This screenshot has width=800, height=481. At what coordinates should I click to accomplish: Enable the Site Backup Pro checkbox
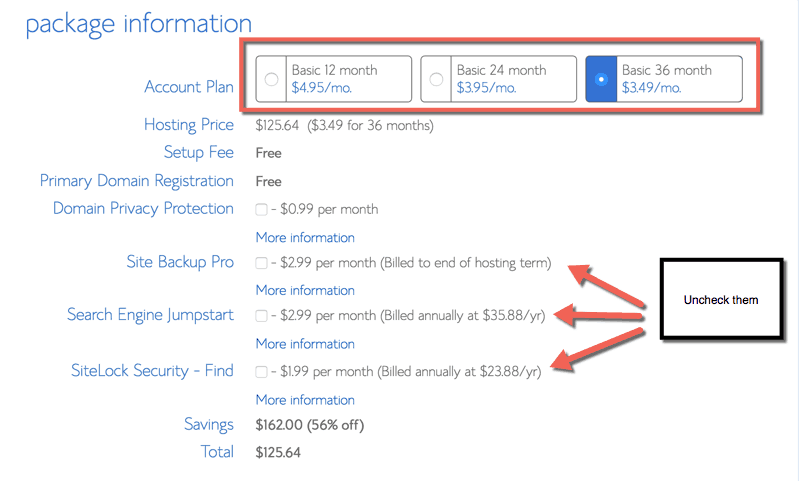click(261, 263)
